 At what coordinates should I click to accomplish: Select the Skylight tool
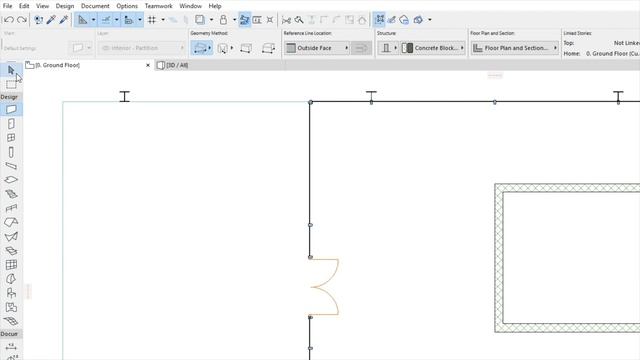point(11,251)
